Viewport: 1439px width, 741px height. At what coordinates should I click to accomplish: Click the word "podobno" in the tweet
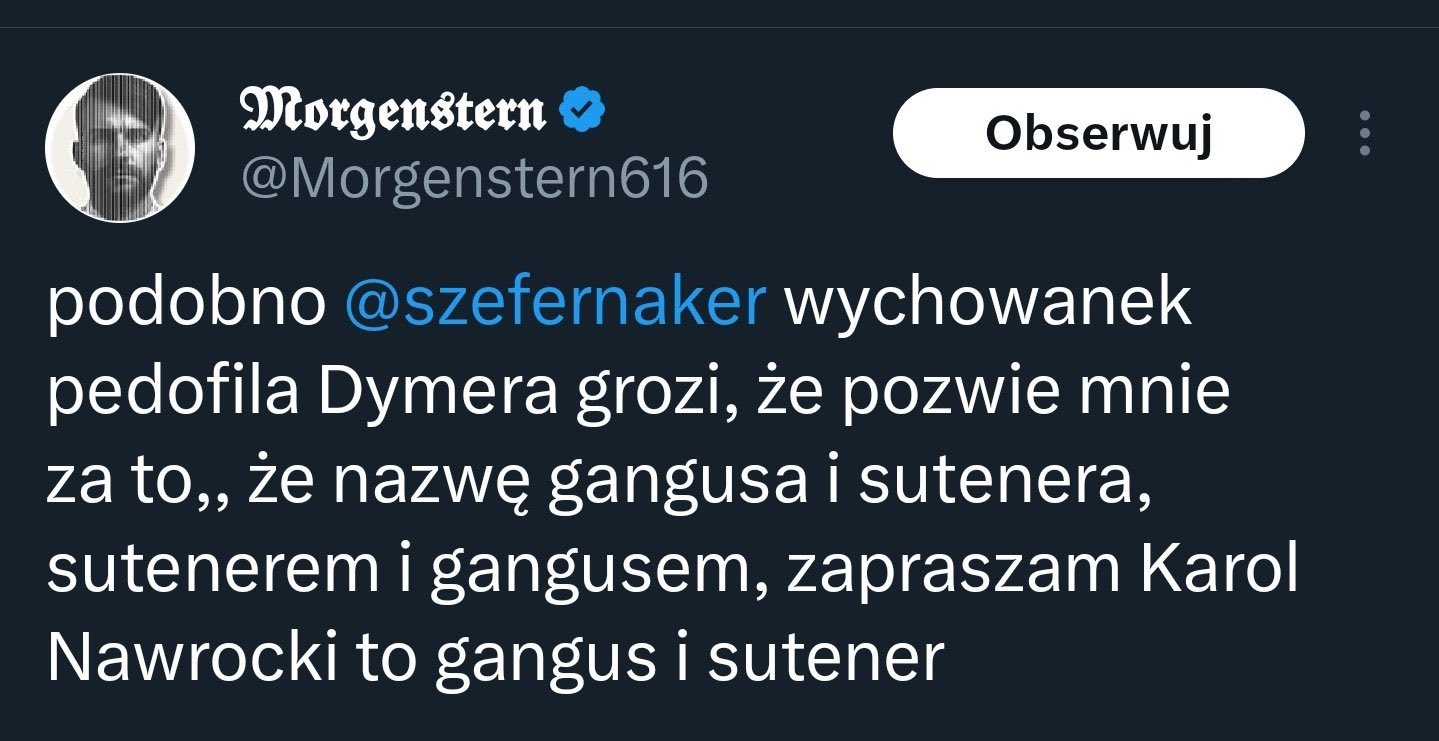(186, 305)
